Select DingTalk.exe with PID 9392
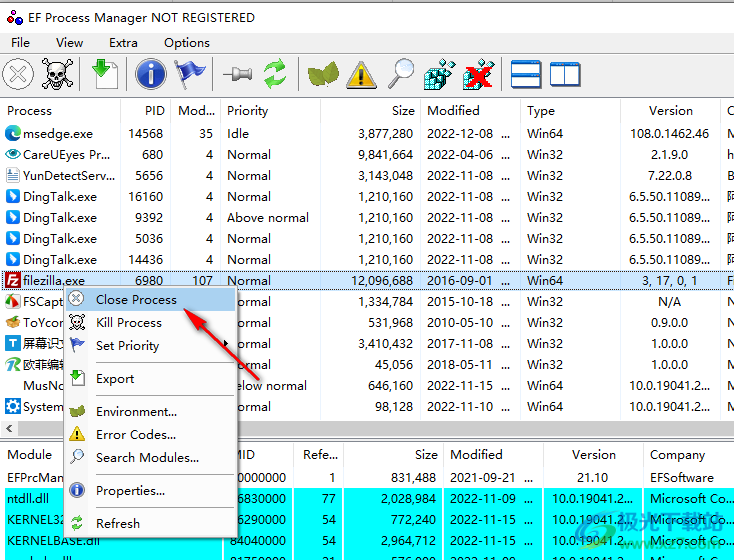This screenshot has width=734, height=560. coord(367,218)
